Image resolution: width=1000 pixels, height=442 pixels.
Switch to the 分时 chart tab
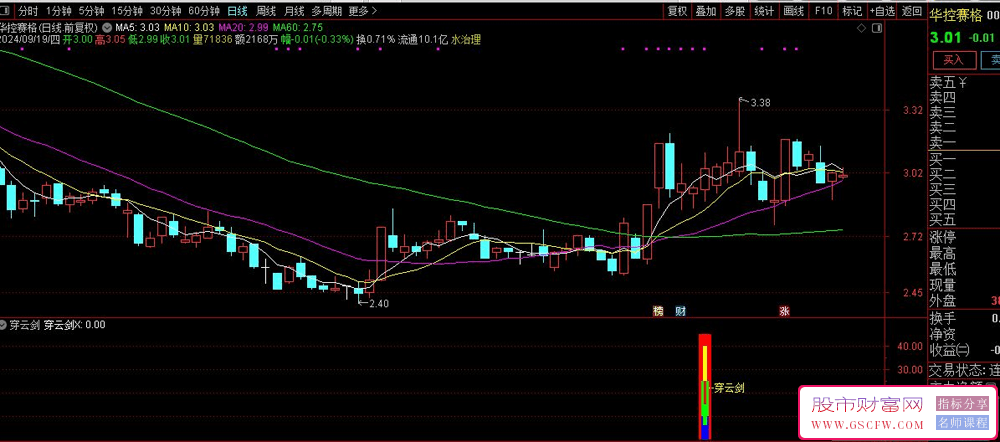tap(27, 11)
